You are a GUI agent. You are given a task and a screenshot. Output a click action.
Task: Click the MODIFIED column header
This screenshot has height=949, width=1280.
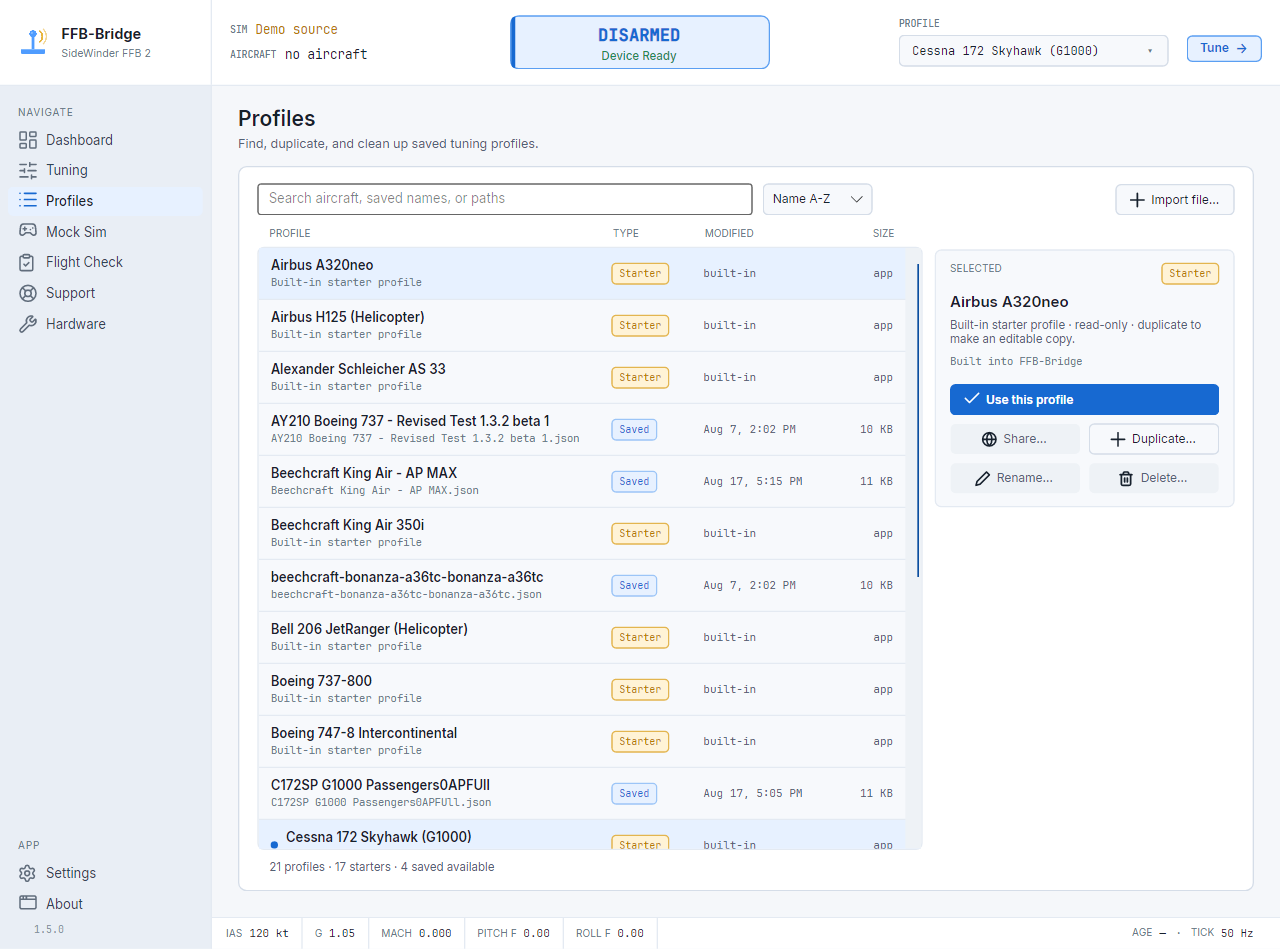point(729,234)
